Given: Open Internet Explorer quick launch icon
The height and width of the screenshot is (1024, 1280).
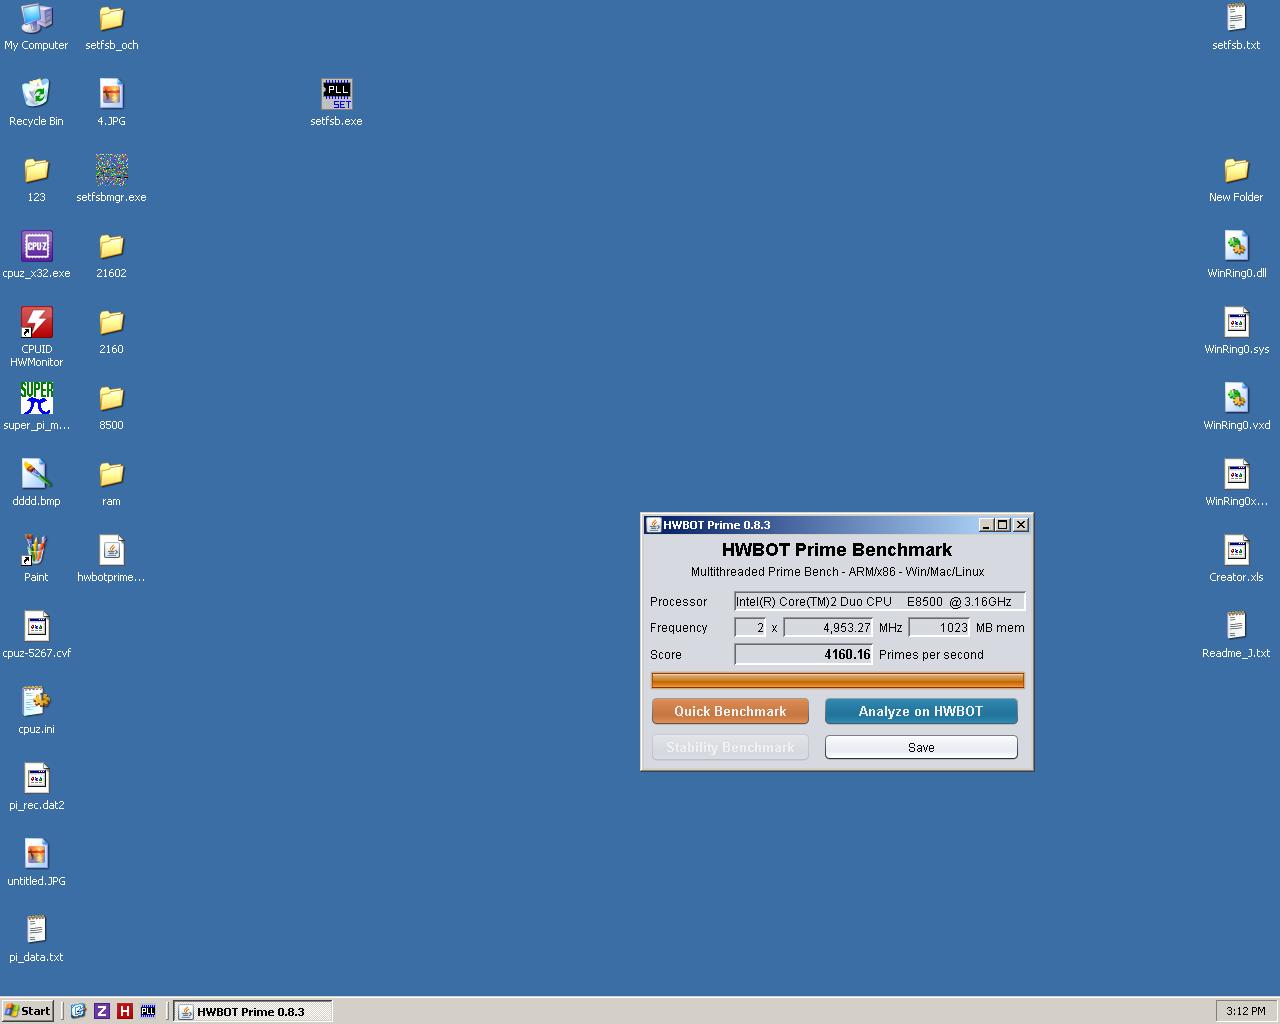Looking at the screenshot, I should click(x=78, y=1011).
